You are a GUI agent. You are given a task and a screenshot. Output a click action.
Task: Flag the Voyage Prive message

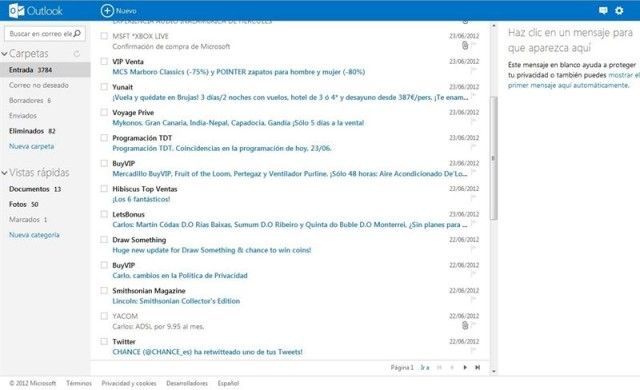[x=473, y=122]
